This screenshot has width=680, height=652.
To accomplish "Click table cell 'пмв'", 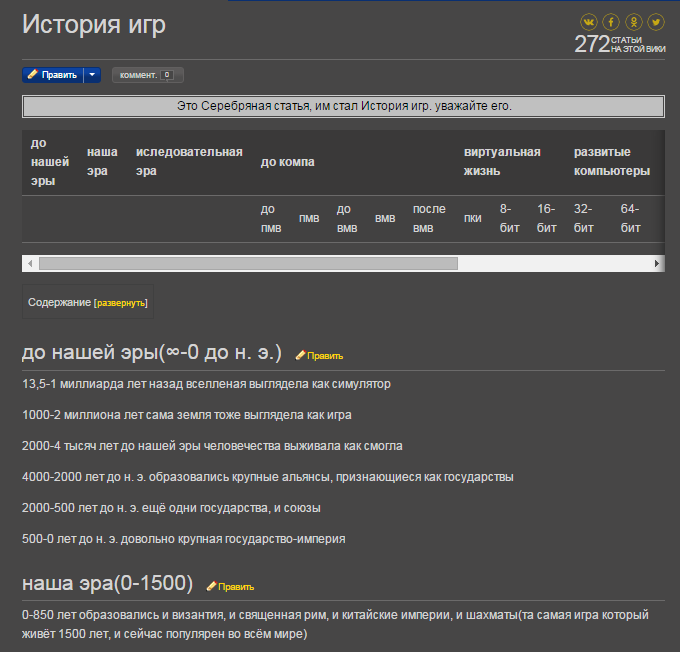I will point(309,219).
